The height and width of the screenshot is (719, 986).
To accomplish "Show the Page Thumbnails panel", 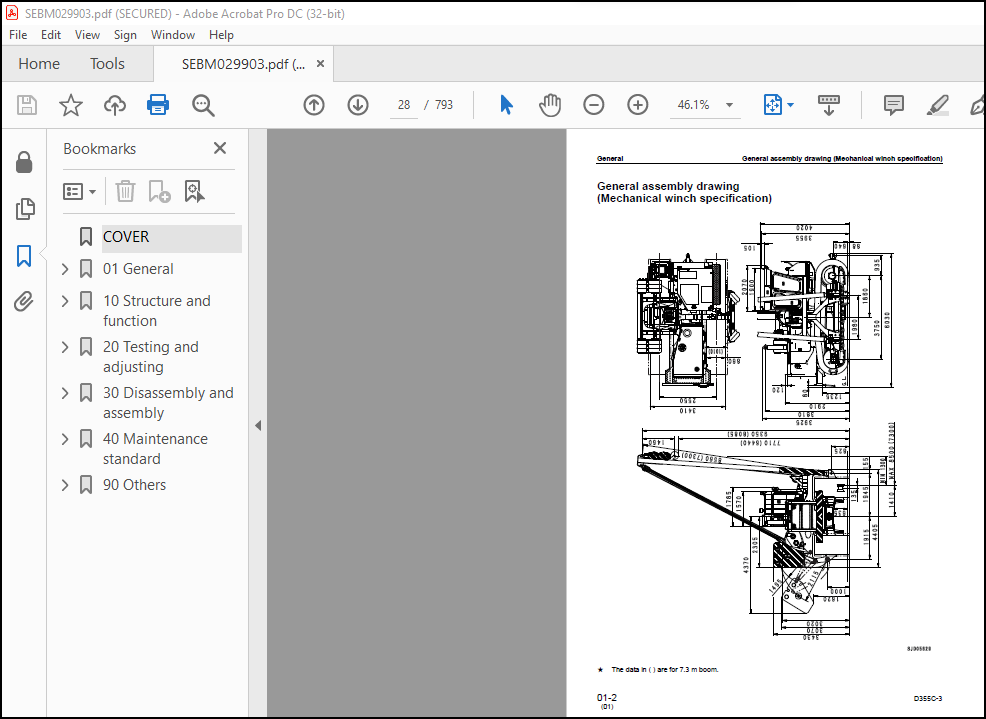I will click(x=25, y=209).
